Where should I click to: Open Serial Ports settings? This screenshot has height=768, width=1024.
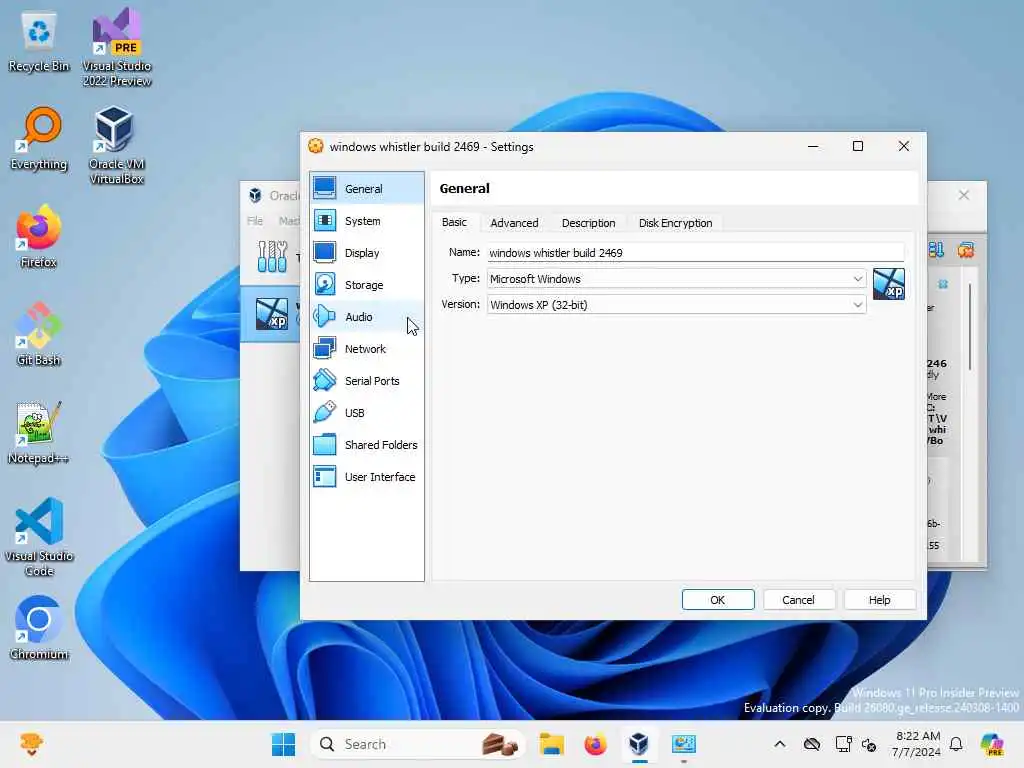366,381
